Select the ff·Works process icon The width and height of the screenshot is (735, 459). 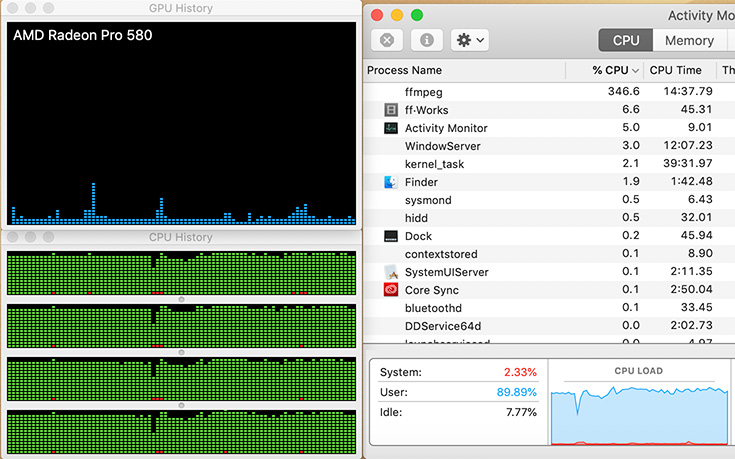(391, 110)
